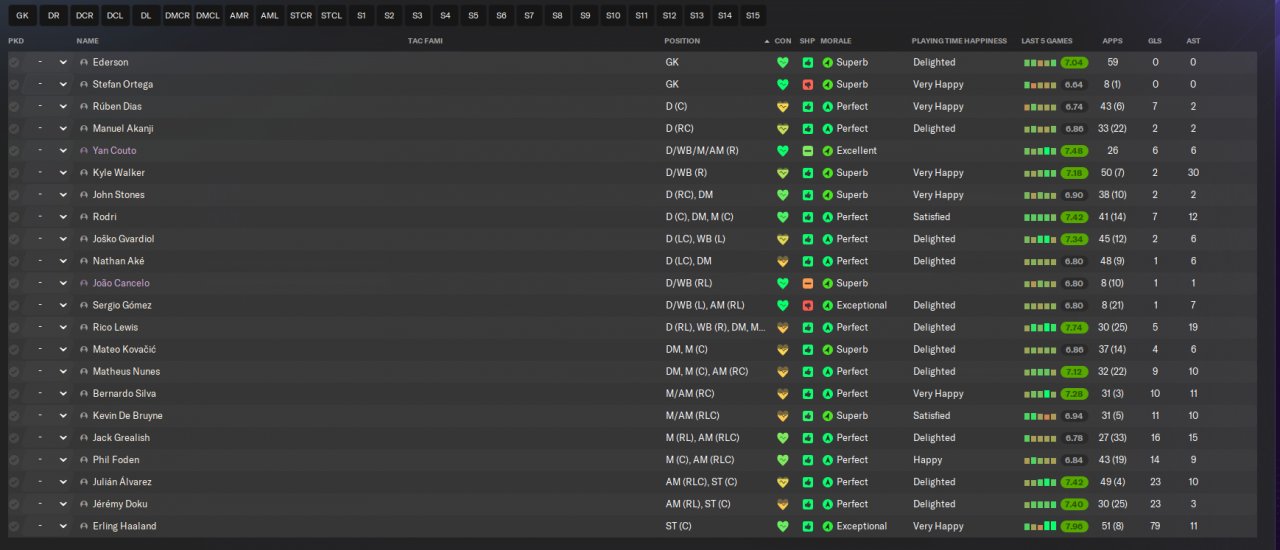This screenshot has width=1280, height=550.
Task: Open the selection dropdown chevron for Sergio Gómez
Action: pyautogui.click(x=63, y=305)
